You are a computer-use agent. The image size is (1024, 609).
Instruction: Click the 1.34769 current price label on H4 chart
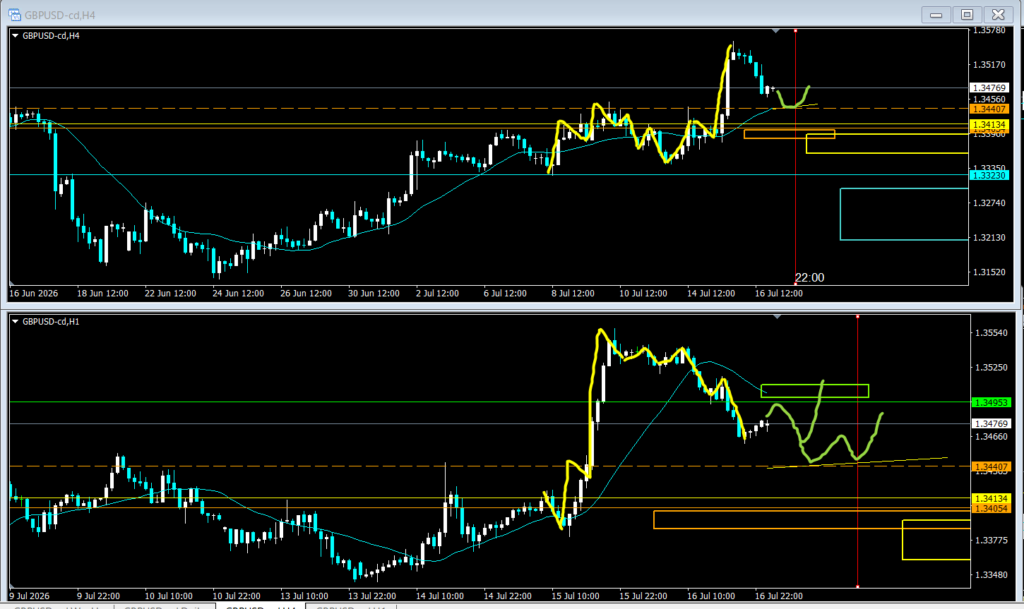pos(989,87)
